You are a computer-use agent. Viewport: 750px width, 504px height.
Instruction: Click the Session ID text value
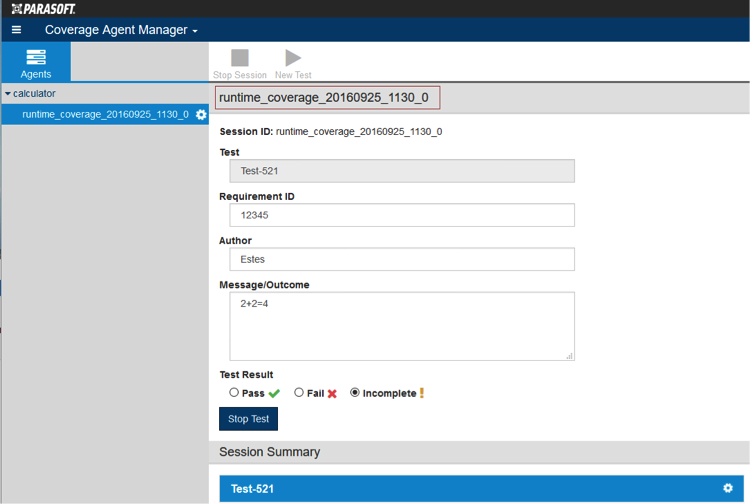coord(359,131)
